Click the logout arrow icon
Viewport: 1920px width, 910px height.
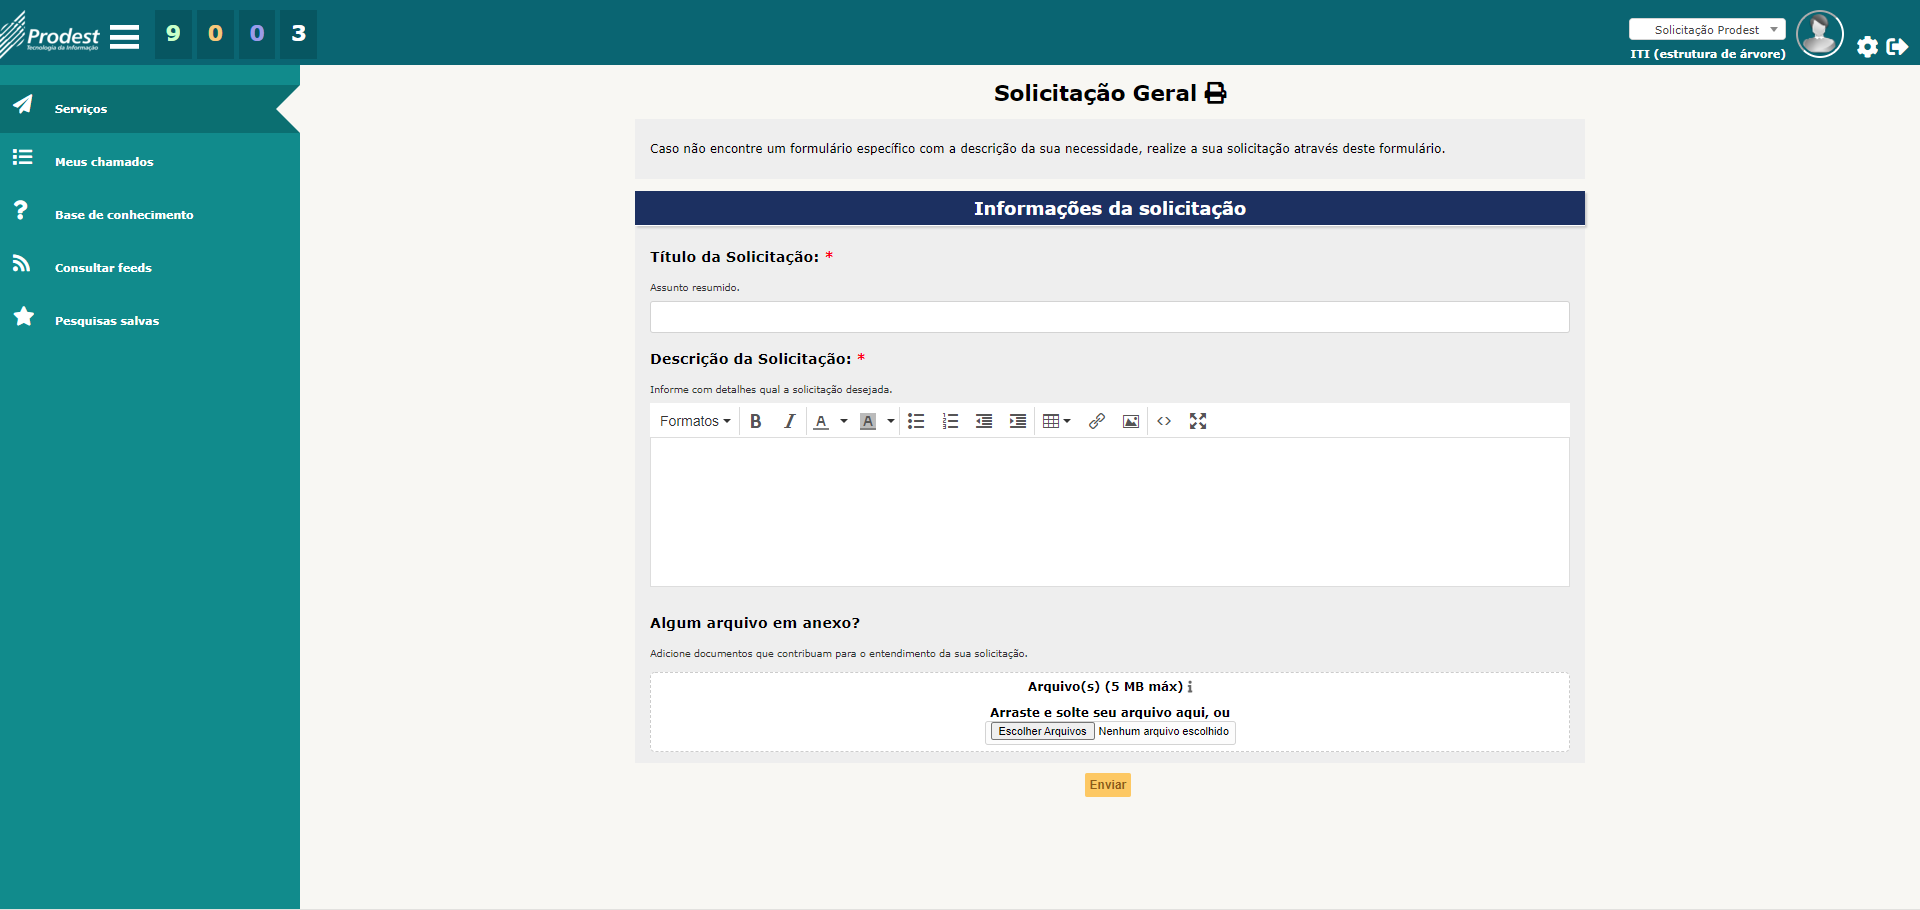click(1897, 46)
